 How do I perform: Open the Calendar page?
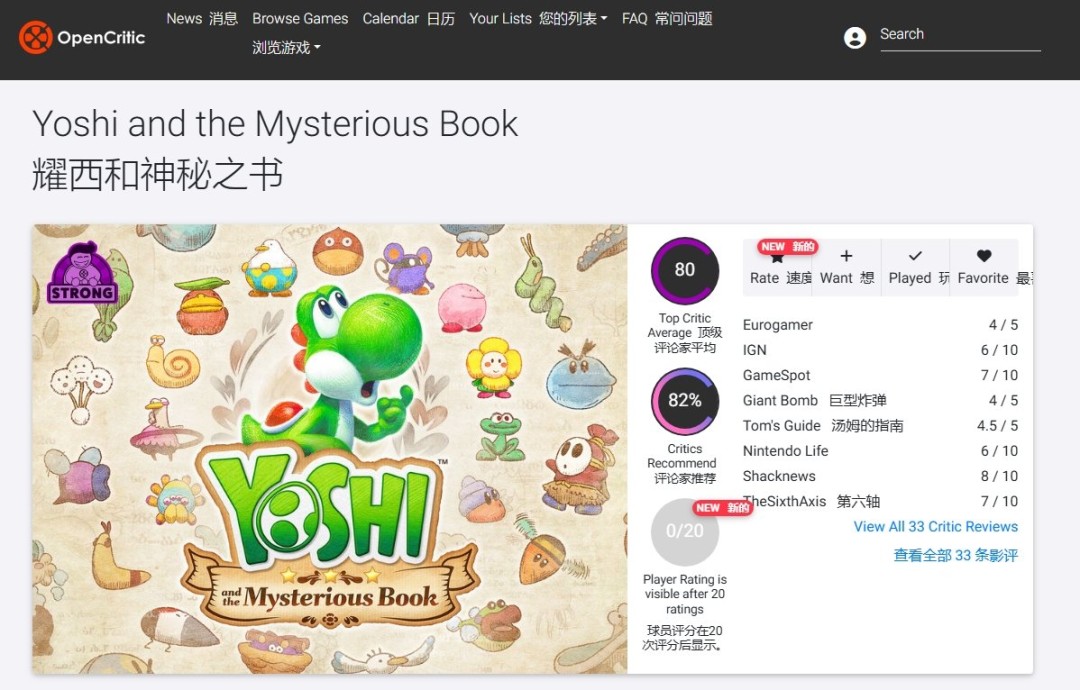tap(408, 19)
